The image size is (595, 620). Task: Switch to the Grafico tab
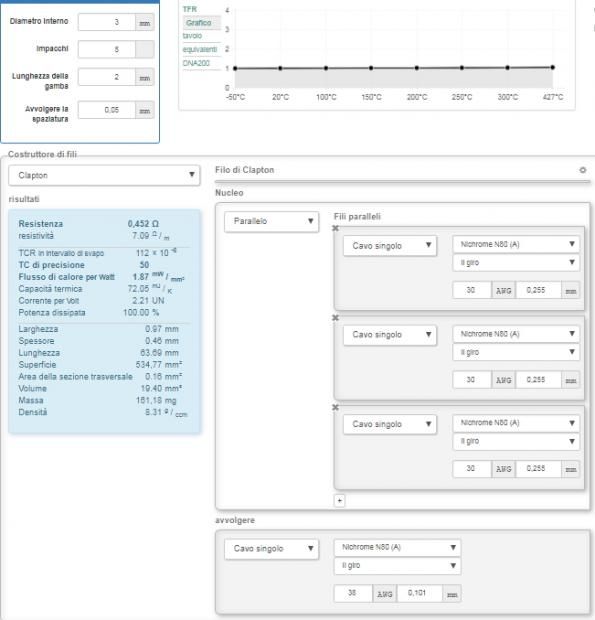point(199,23)
